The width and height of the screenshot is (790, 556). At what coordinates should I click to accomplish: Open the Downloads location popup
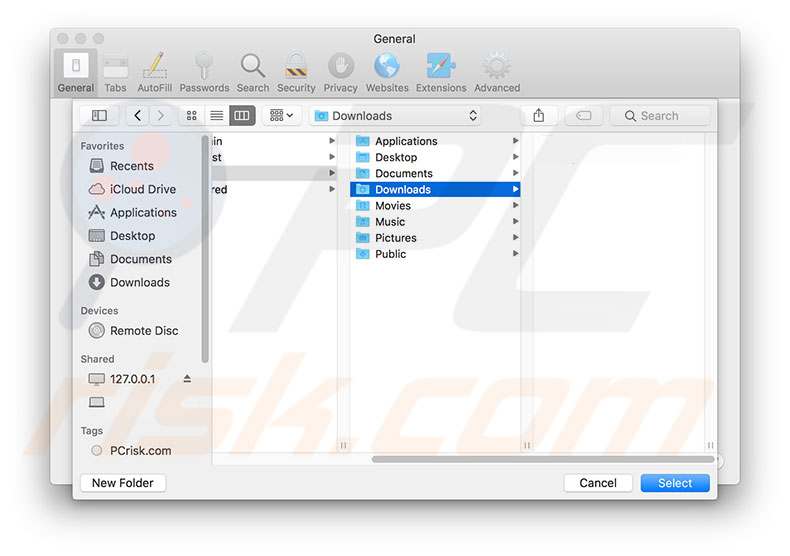coord(395,116)
